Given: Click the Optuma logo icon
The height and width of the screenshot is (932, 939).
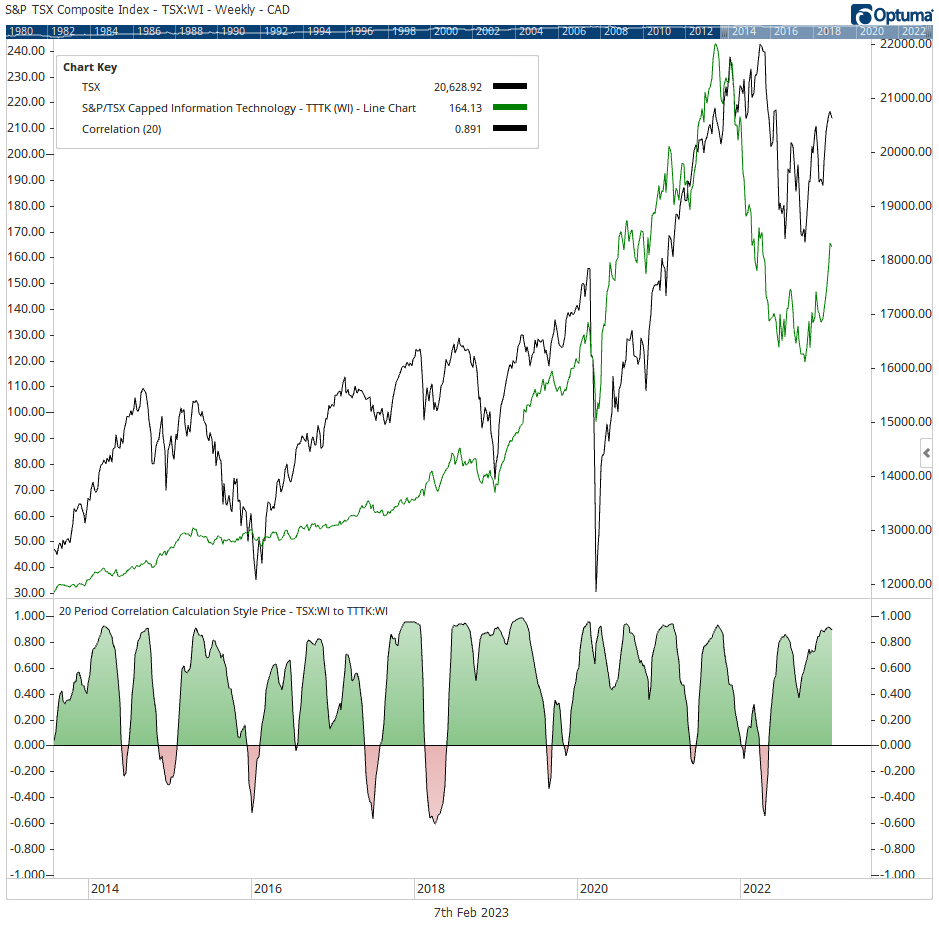Looking at the screenshot, I should pyautogui.click(x=862, y=13).
